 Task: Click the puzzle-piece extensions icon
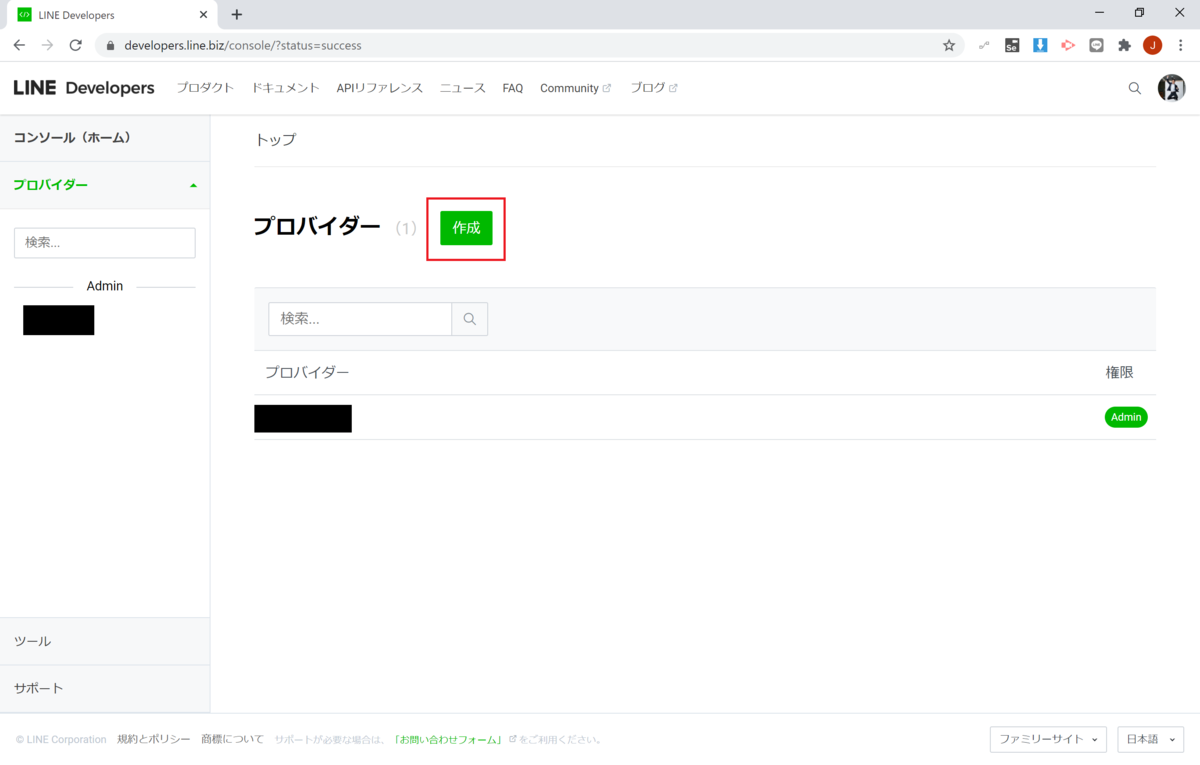[x=1124, y=45]
